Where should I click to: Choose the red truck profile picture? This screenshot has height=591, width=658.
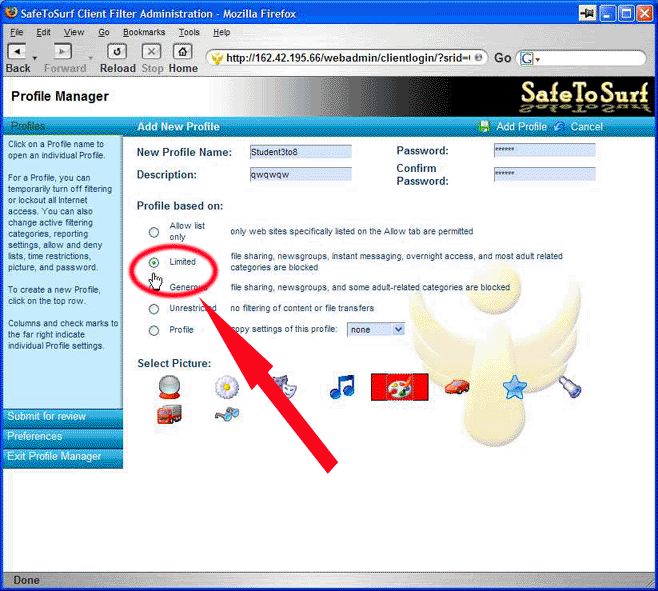coord(169,414)
